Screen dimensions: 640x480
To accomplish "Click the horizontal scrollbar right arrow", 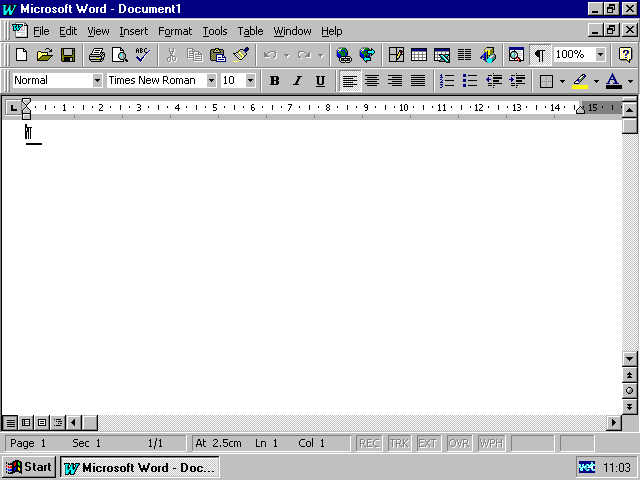I will (615, 423).
